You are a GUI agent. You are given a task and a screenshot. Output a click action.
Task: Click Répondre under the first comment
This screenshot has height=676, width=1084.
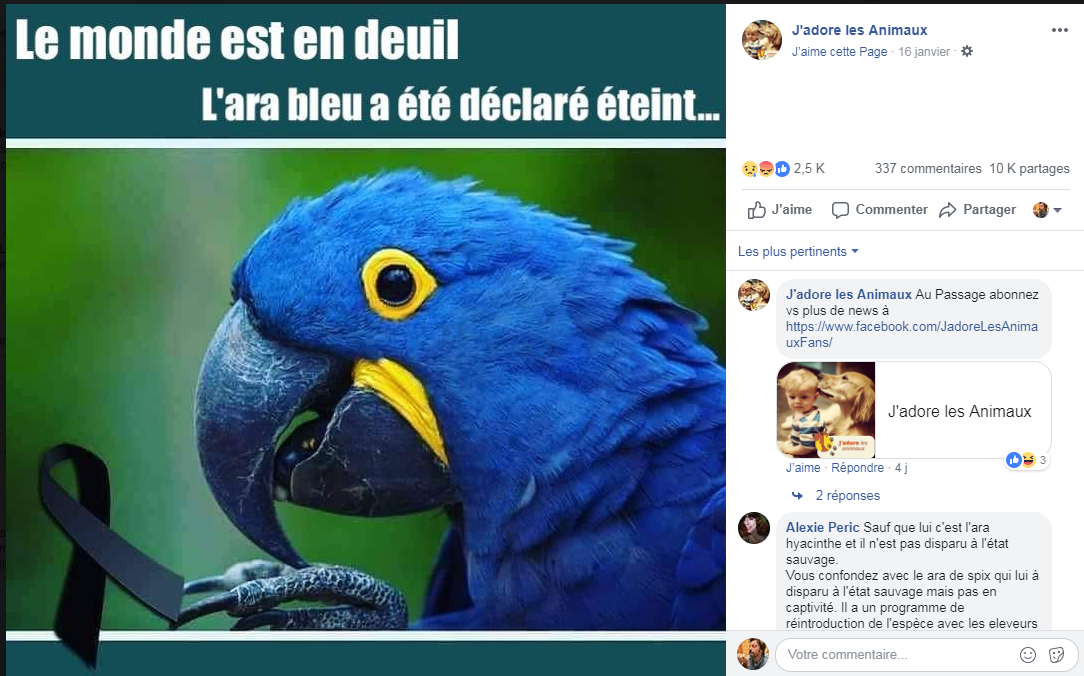click(857, 468)
